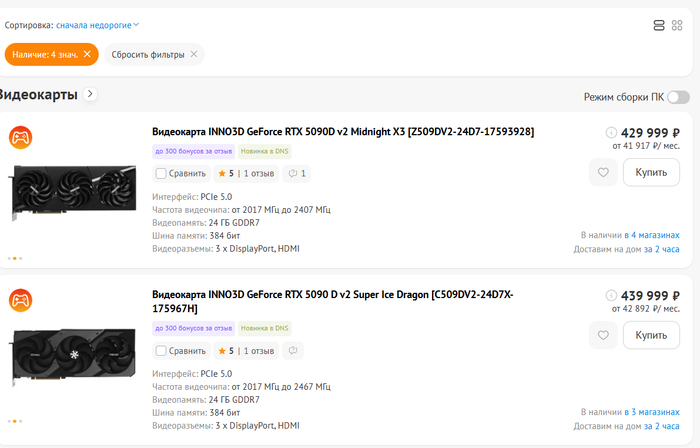Image resolution: width=700 pixels, height=448 pixels.
Task: Add Super Ice Dragon card to favorites heart
Action: point(603,335)
